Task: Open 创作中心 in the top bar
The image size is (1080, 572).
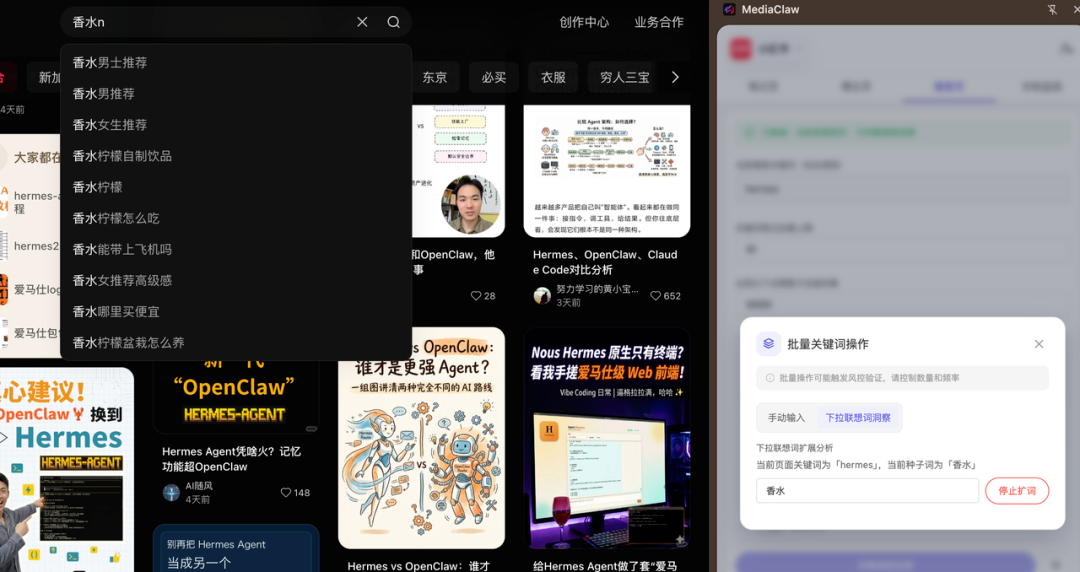Action: (584, 22)
